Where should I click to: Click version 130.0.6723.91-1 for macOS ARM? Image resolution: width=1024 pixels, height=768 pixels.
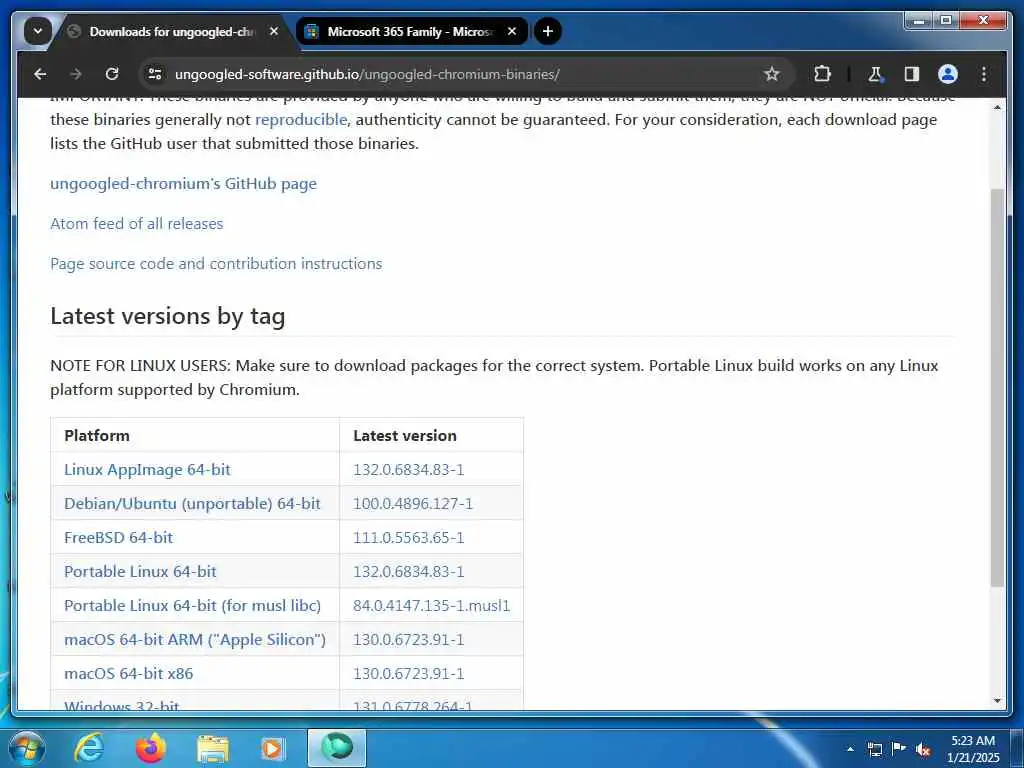pos(409,639)
